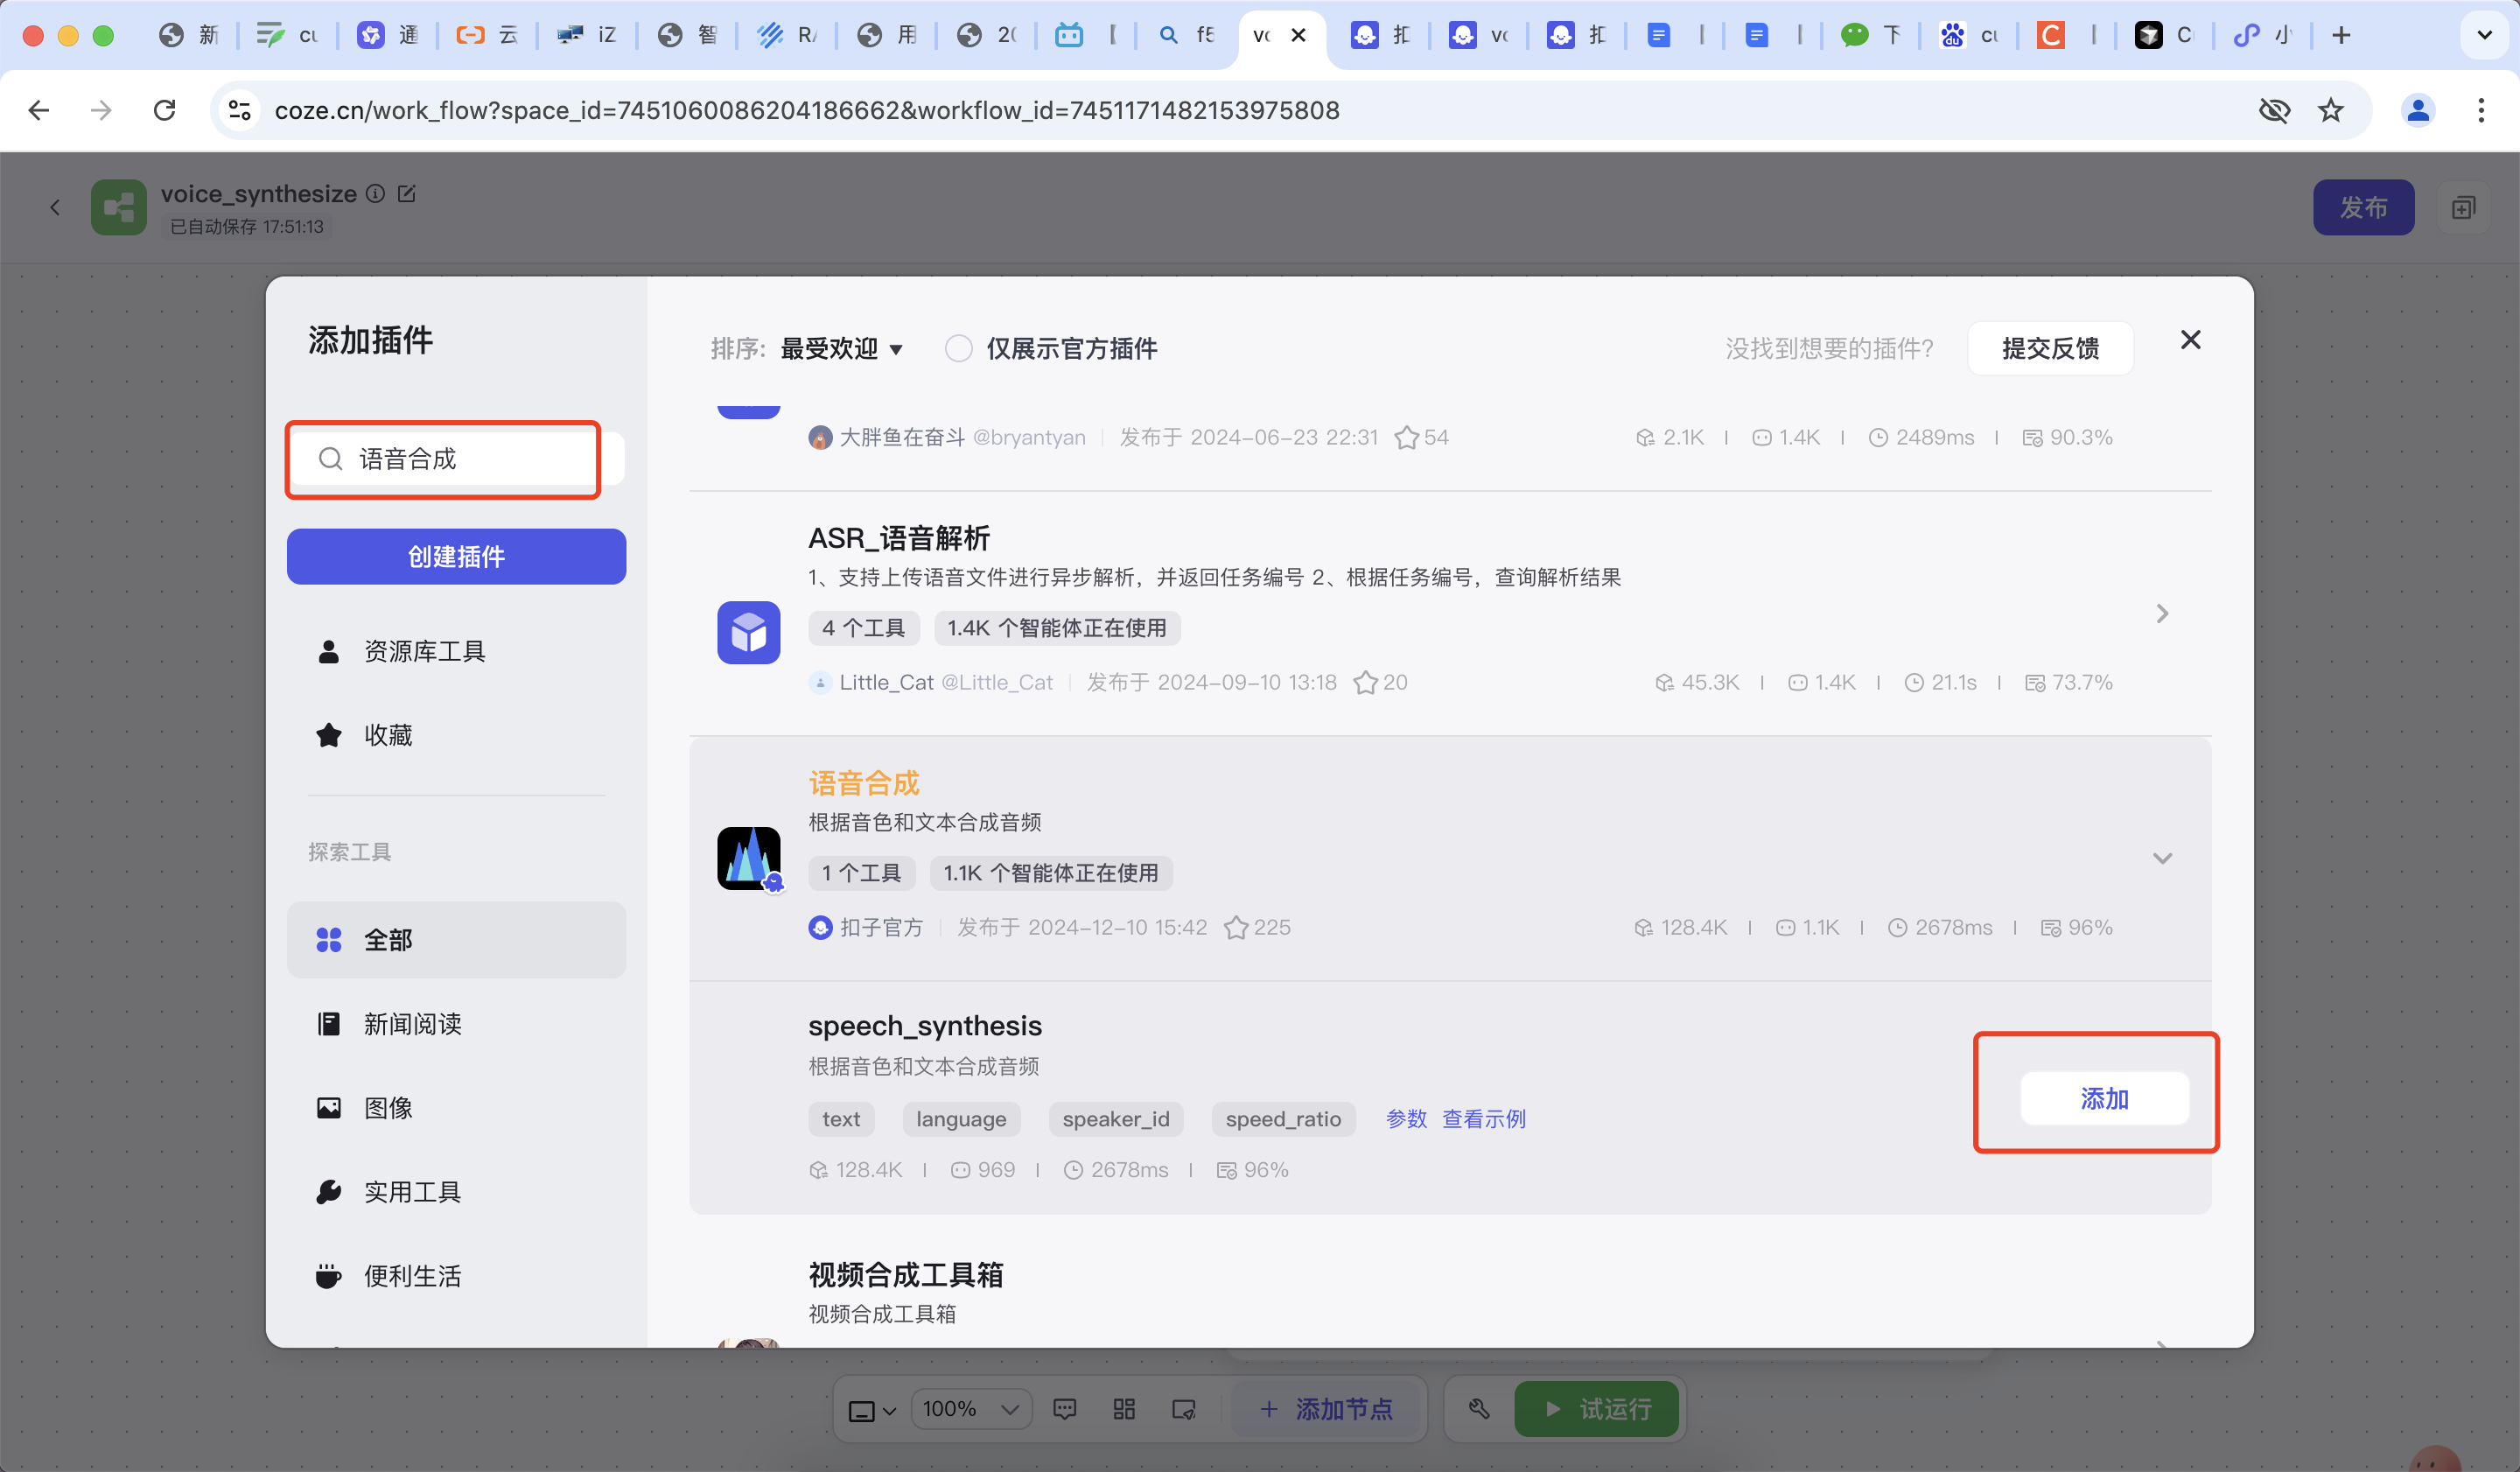2520x1472 pixels.
Task: Collapse the 语音合成 plugin chevron
Action: coord(2162,858)
